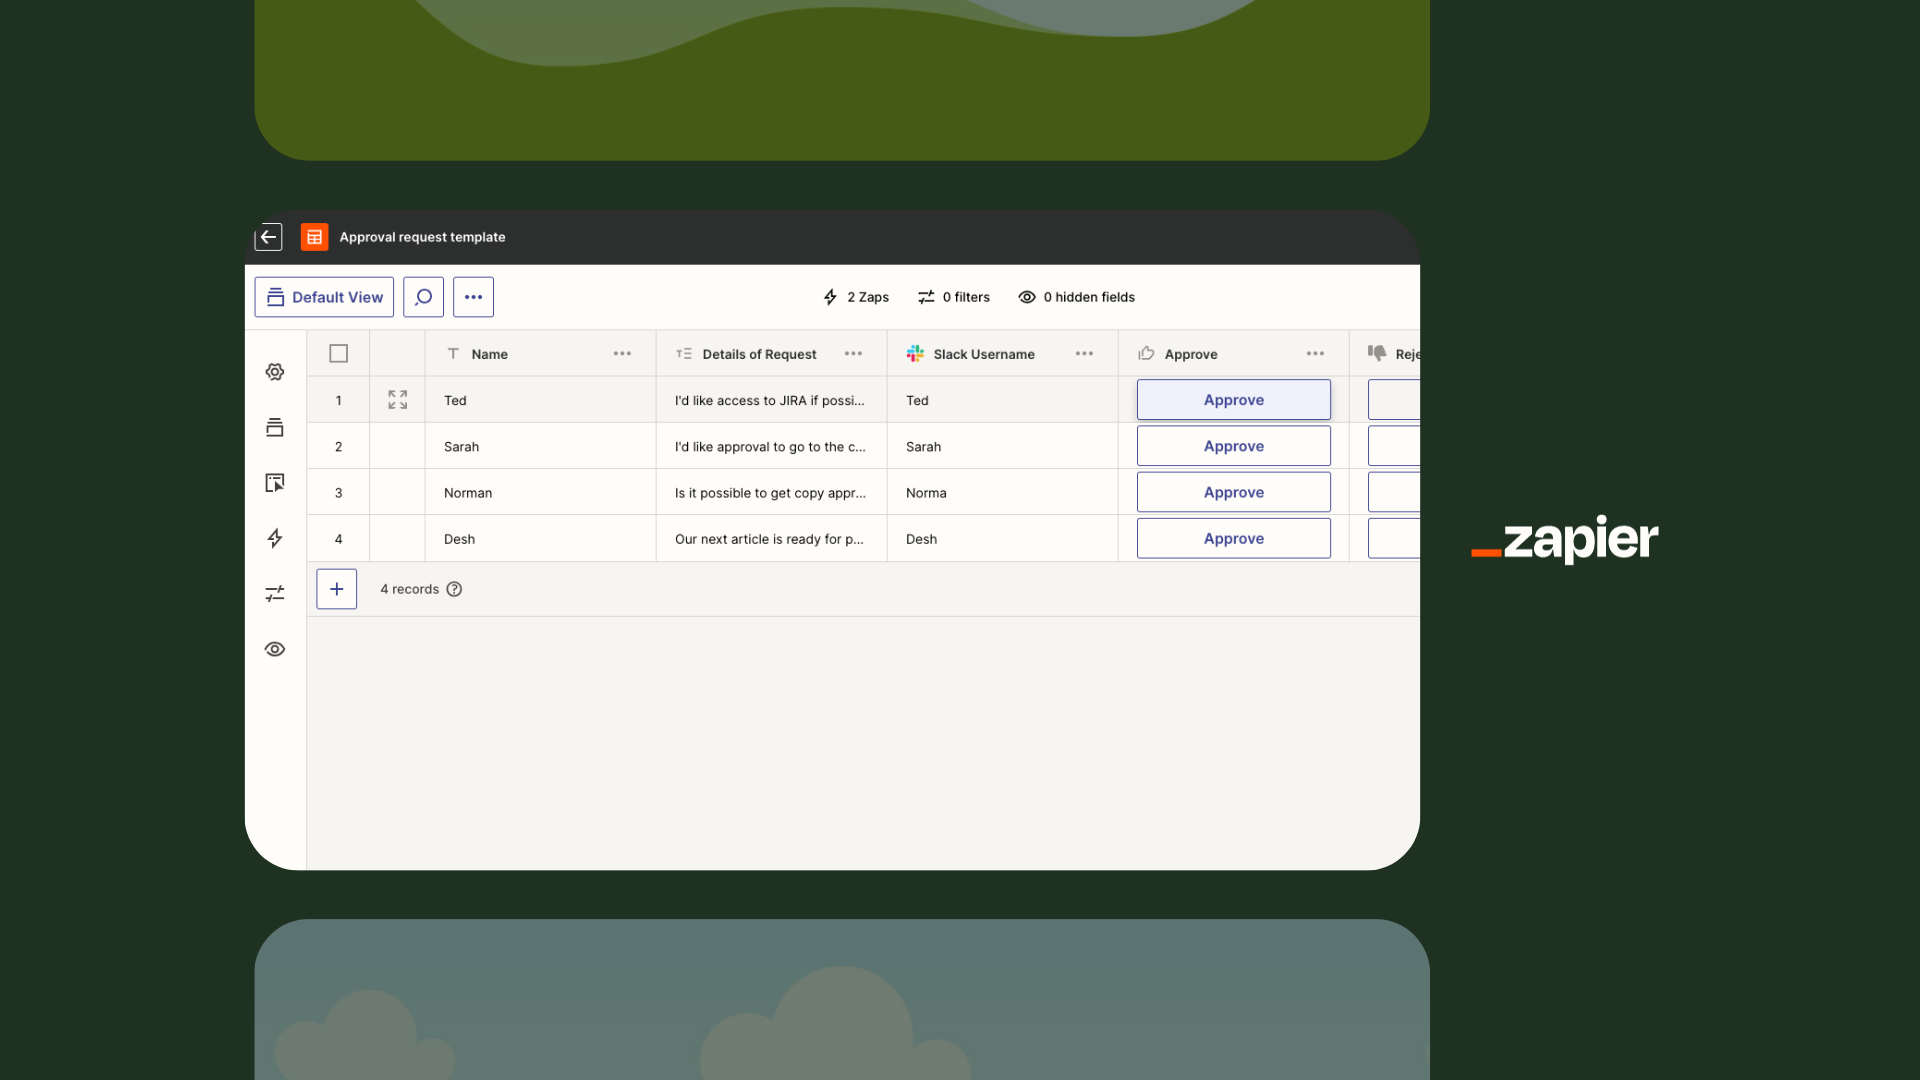Click the back arrow beside the table title
Image resolution: width=1920 pixels, height=1080 pixels.
[x=268, y=237]
